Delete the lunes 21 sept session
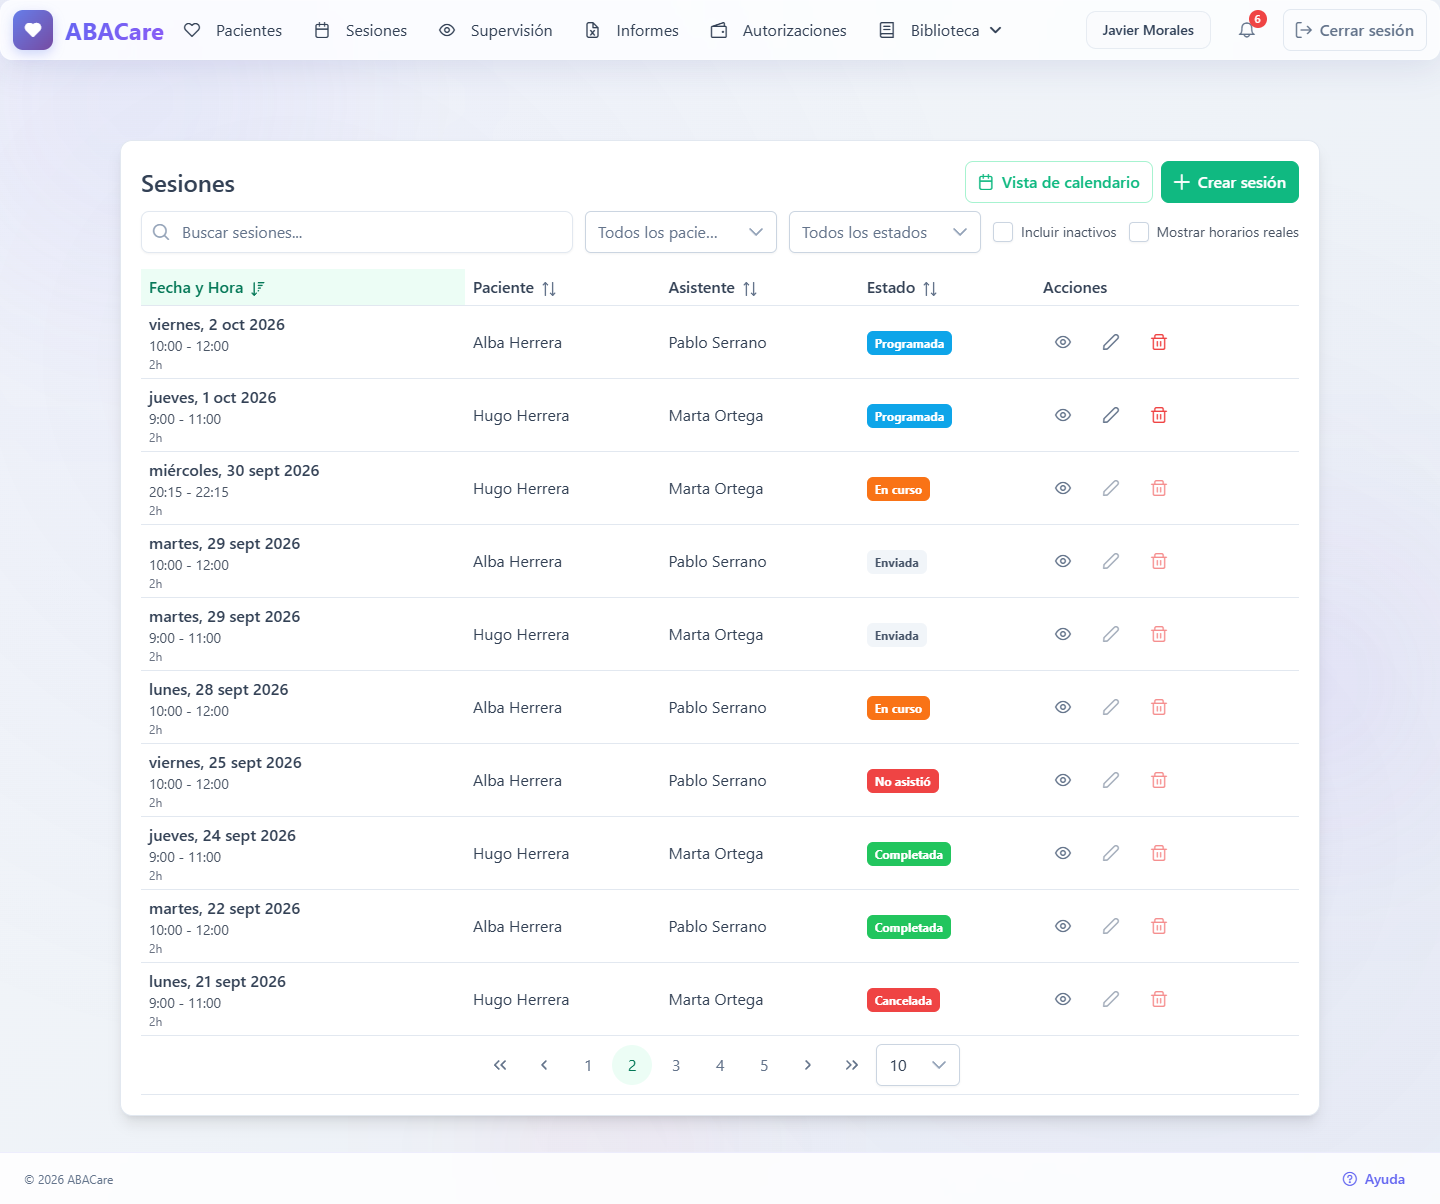Image resolution: width=1440 pixels, height=1204 pixels. (x=1159, y=999)
